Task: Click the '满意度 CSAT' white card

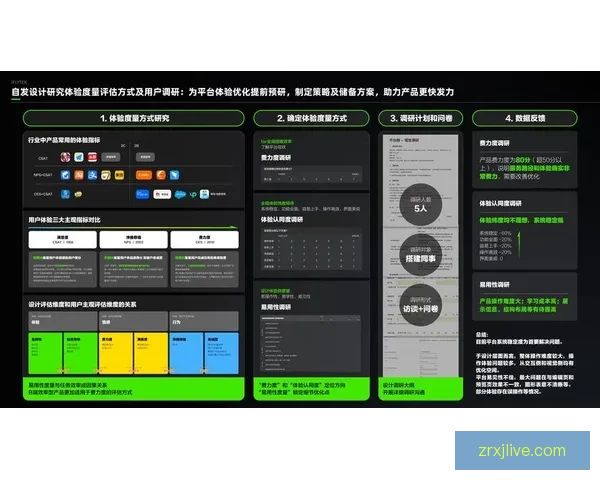Action: click(57, 240)
